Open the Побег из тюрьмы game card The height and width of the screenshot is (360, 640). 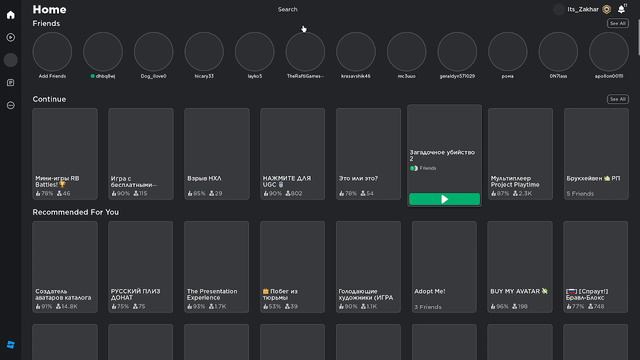click(x=293, y=267)
